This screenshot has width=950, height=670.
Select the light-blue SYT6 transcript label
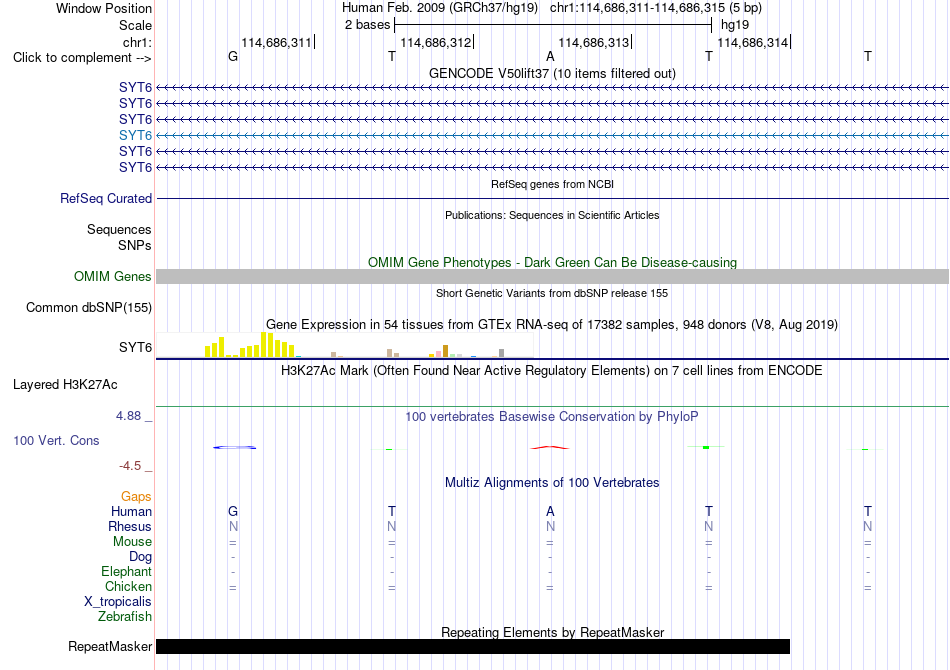(x=135, y=135)
